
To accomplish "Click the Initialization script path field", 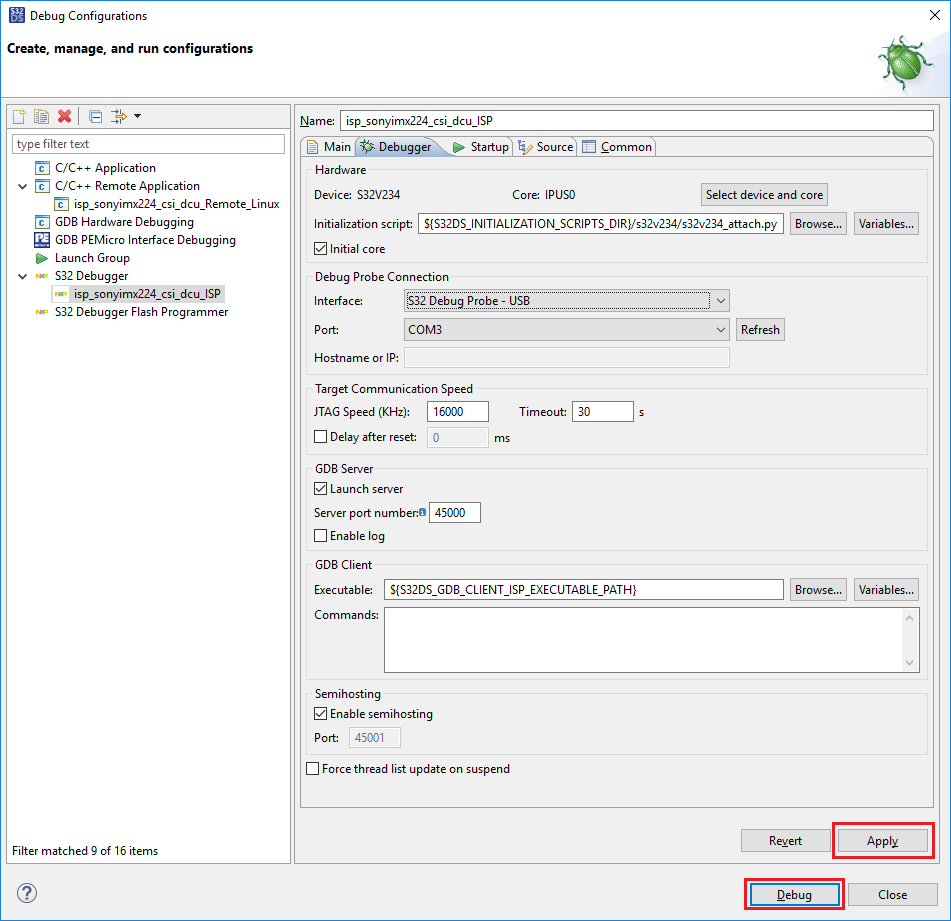I will 600,224.
